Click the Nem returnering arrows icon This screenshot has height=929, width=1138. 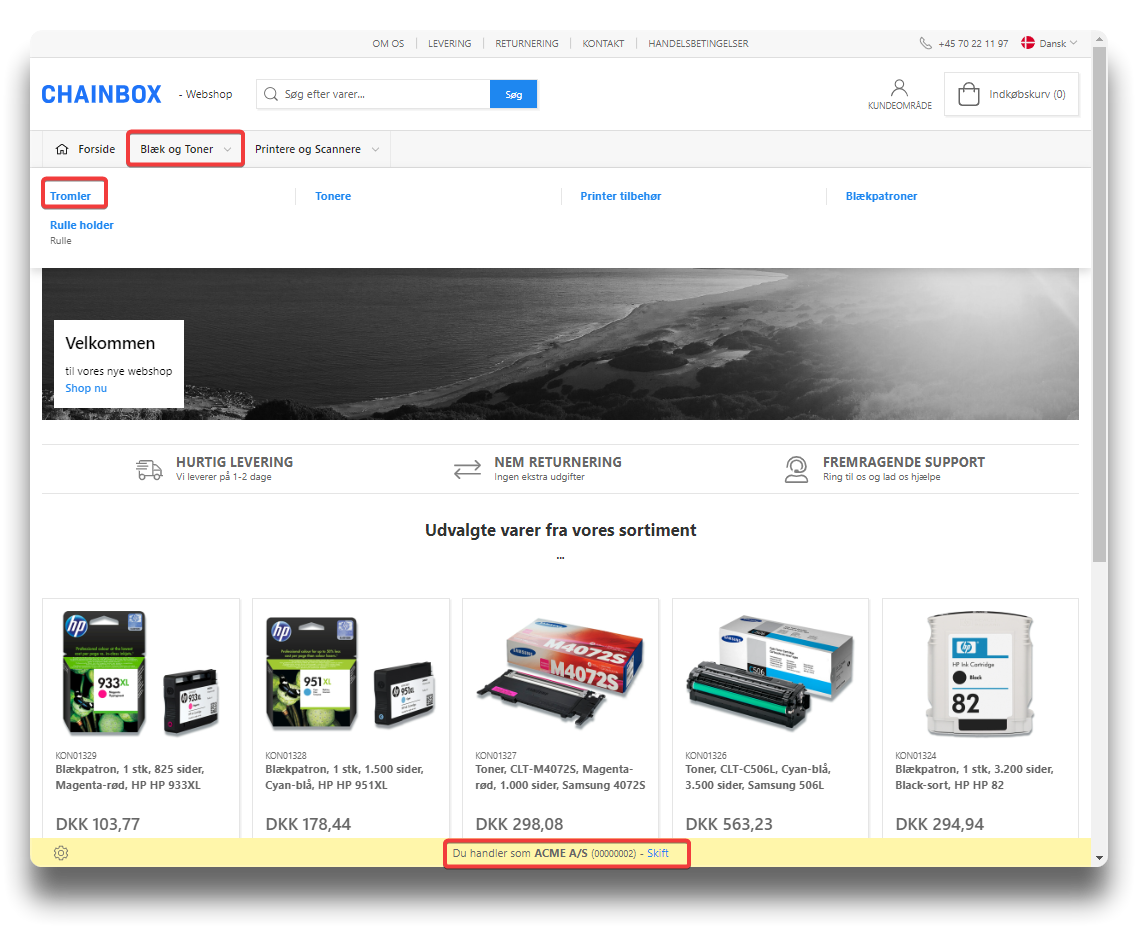[467, 470]
